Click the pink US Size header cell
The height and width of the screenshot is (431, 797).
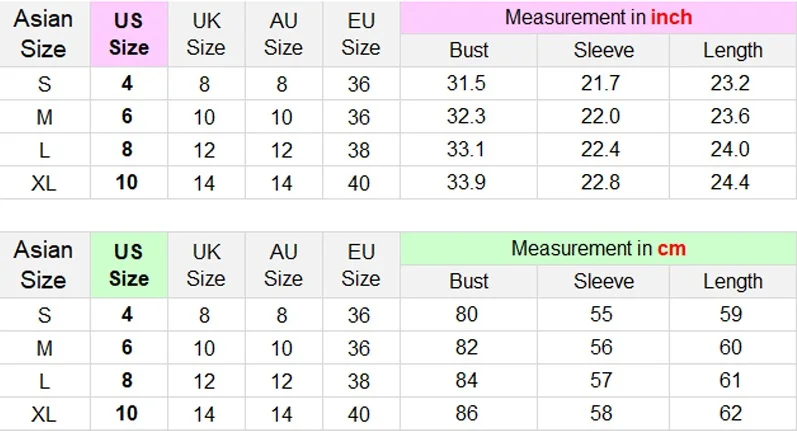click(128, 34)
